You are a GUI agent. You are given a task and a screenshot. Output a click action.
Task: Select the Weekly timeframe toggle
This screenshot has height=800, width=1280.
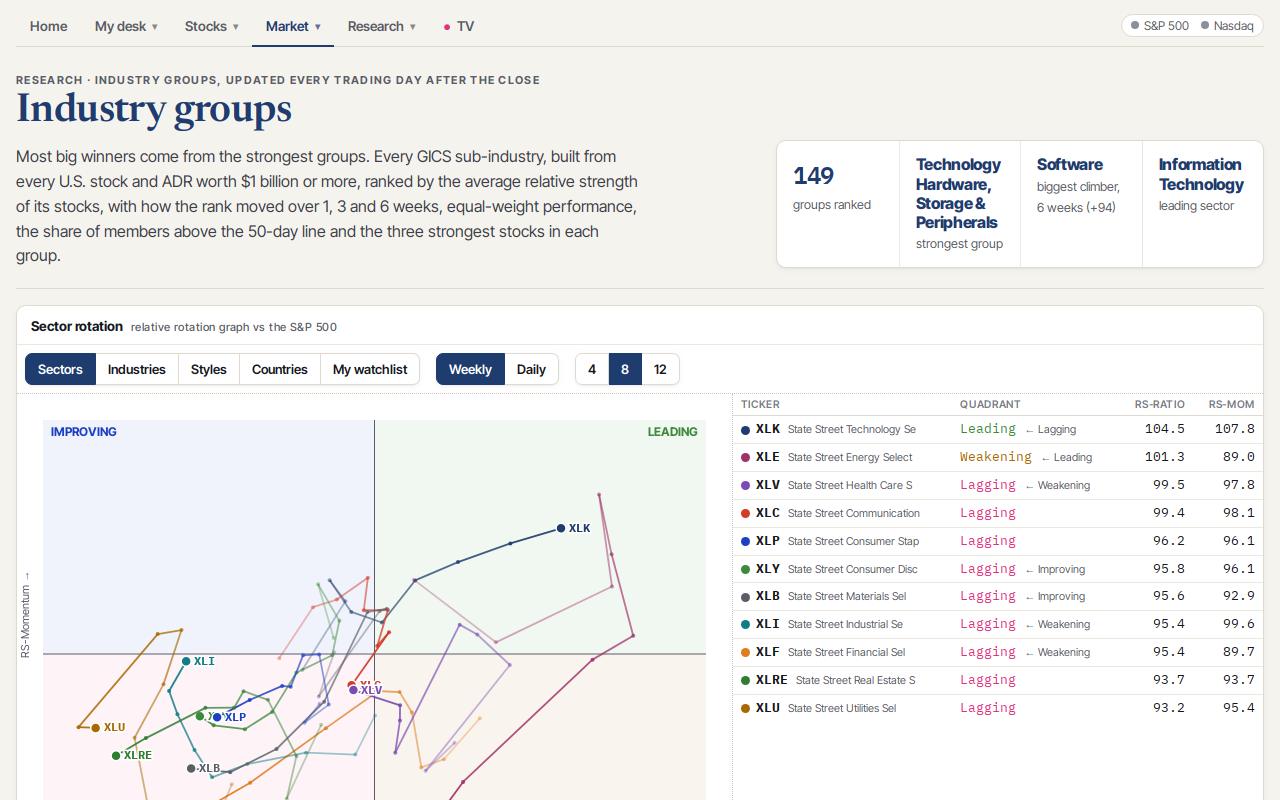click(x=470, y=369)
